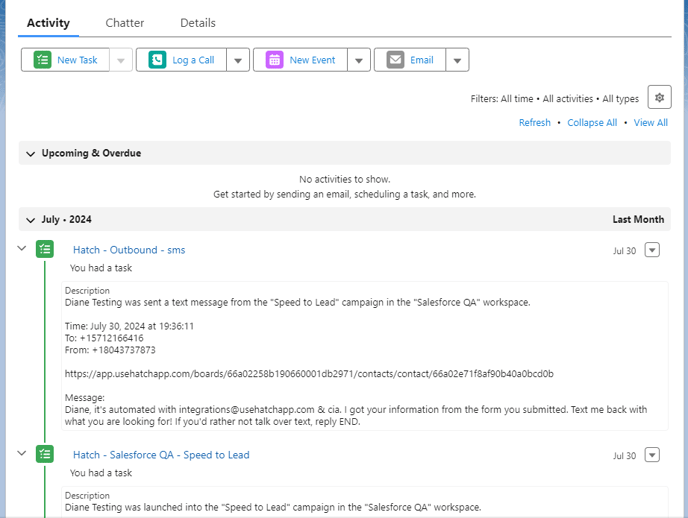Open dropdown arrow next to New Task

point(121,61)
